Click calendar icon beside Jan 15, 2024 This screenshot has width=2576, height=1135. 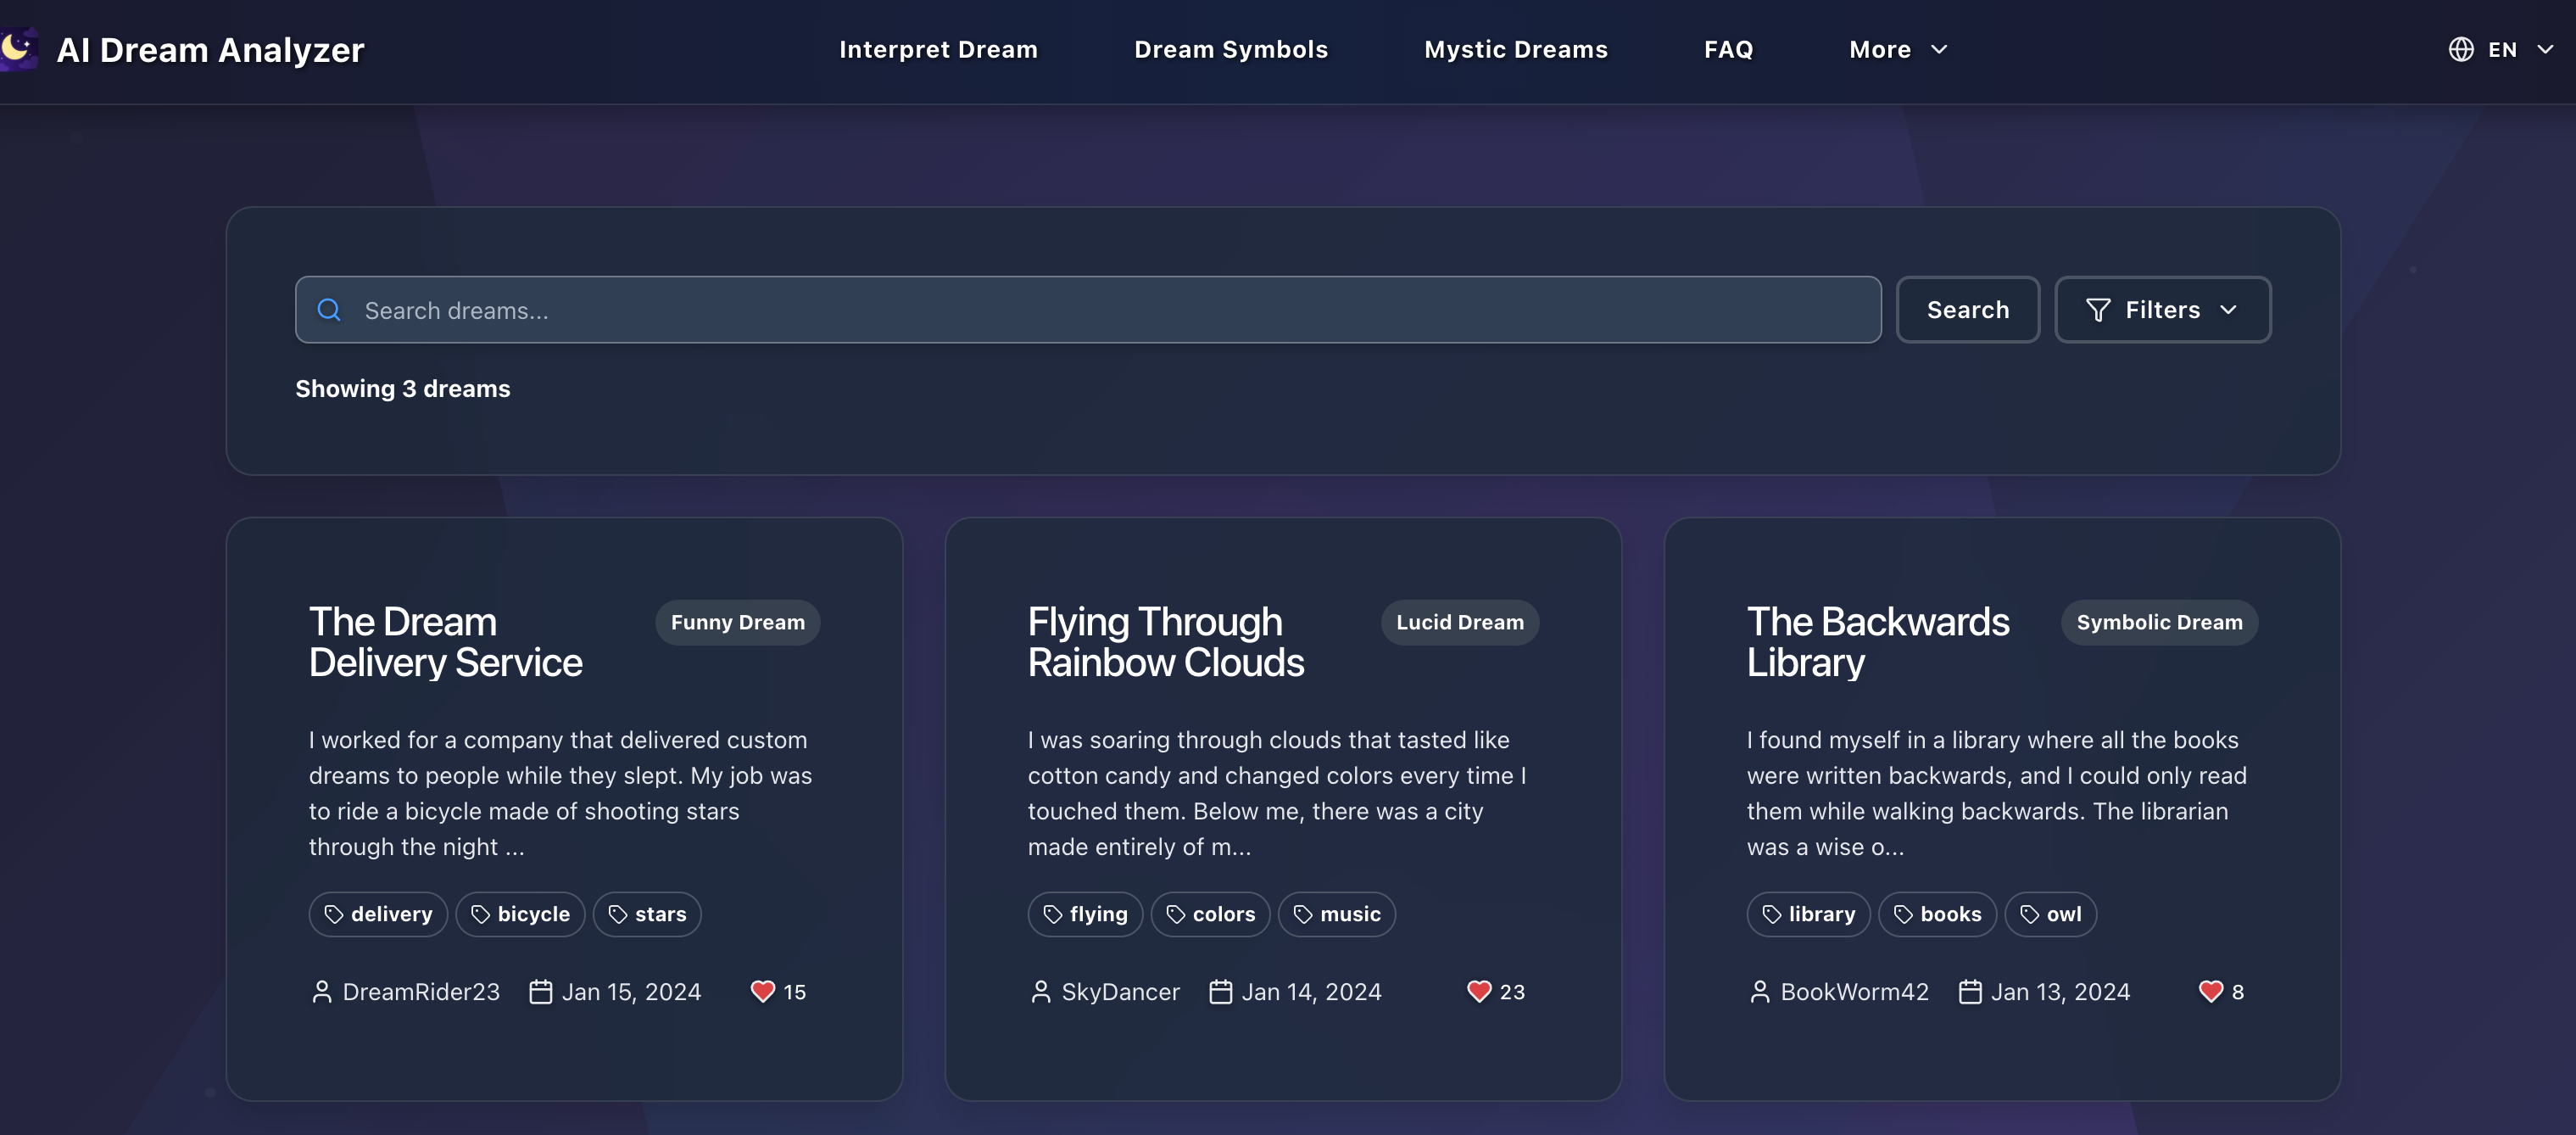[x=540, y=991]
